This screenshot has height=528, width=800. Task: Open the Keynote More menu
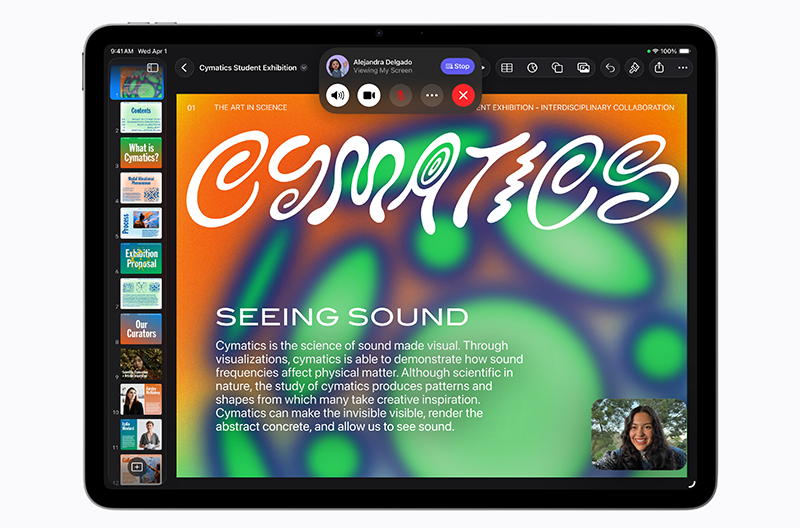[x=683, y=68]
